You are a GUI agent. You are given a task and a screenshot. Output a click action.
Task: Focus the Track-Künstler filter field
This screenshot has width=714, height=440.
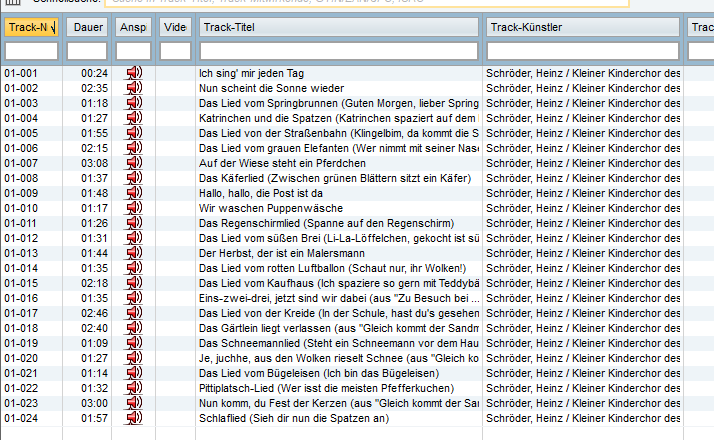583,50
